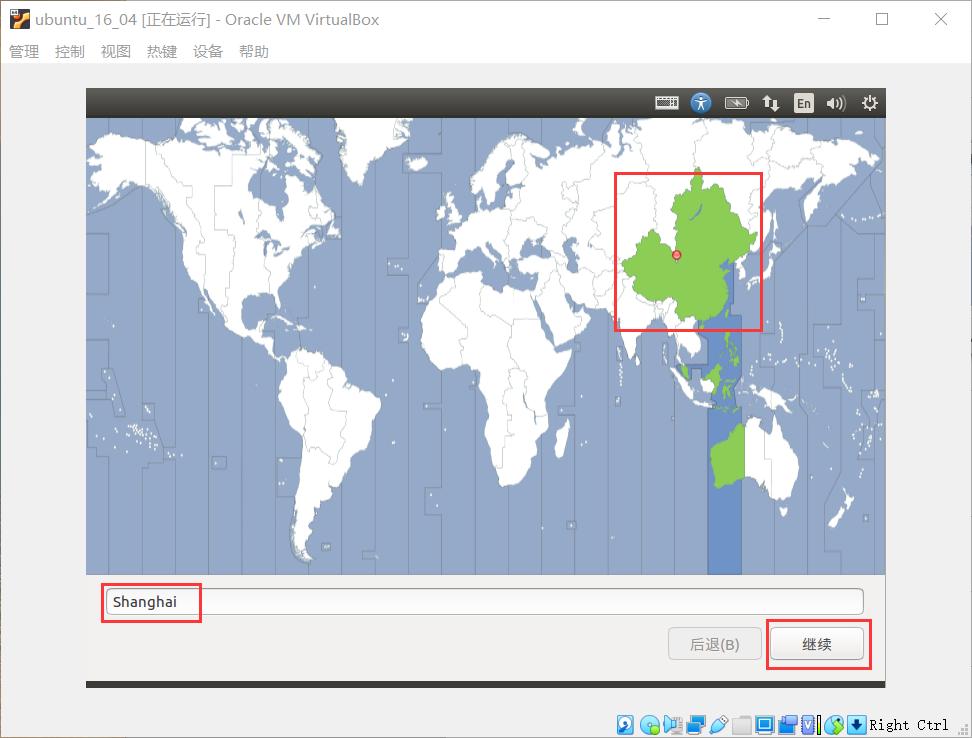The height and width of the screenshot is (738, 972).
Task: Open the system power gear menu
Action: [x=870, y=103]
